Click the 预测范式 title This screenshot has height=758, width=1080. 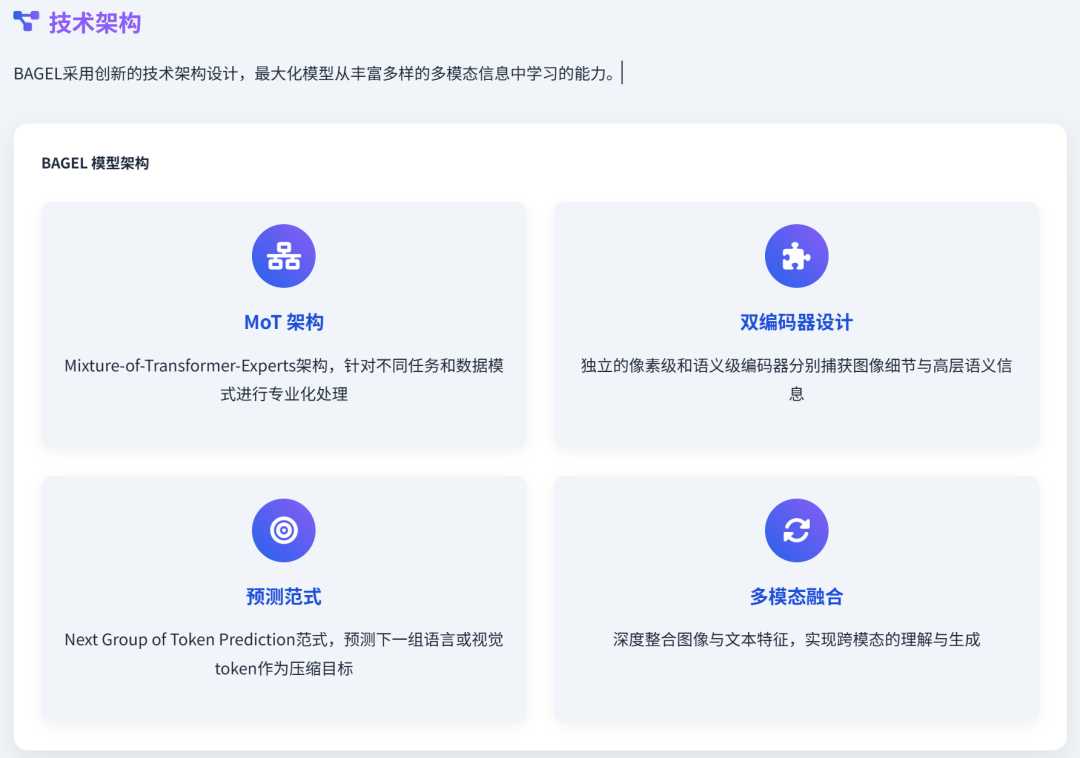click(284, 596)
